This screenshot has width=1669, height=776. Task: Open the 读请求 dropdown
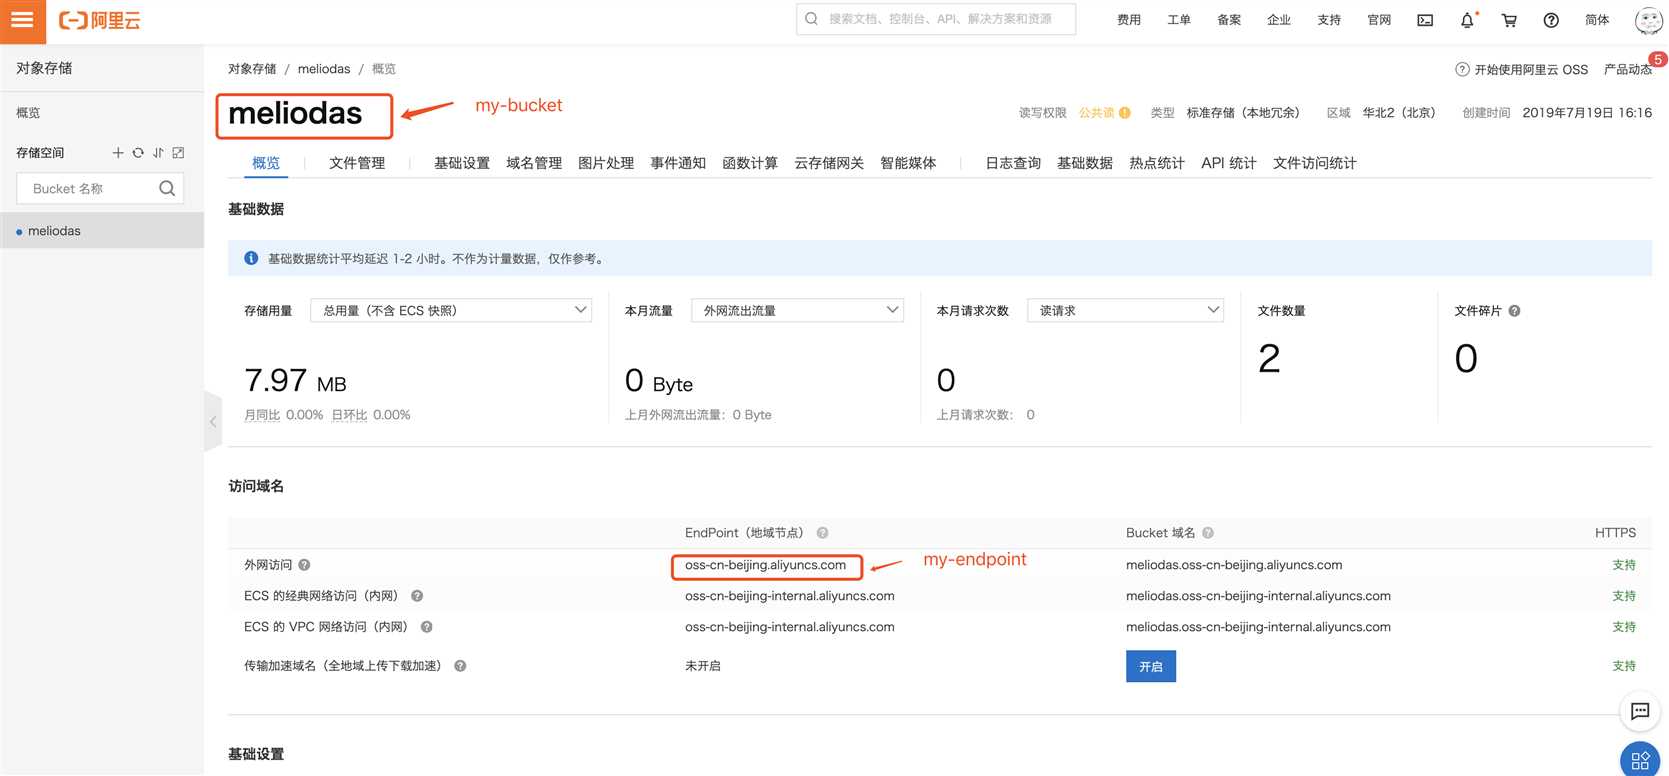point(1125,310)
